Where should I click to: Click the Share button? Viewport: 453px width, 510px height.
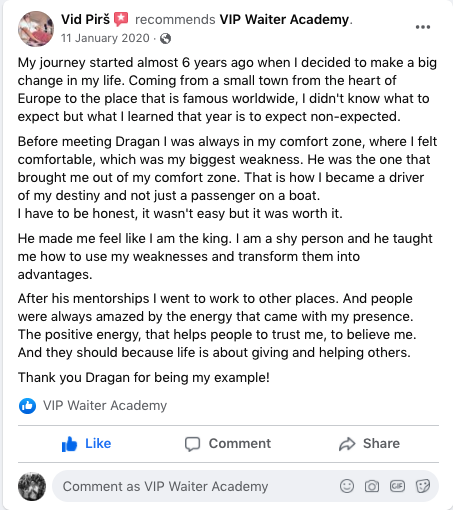pos(369,444)
